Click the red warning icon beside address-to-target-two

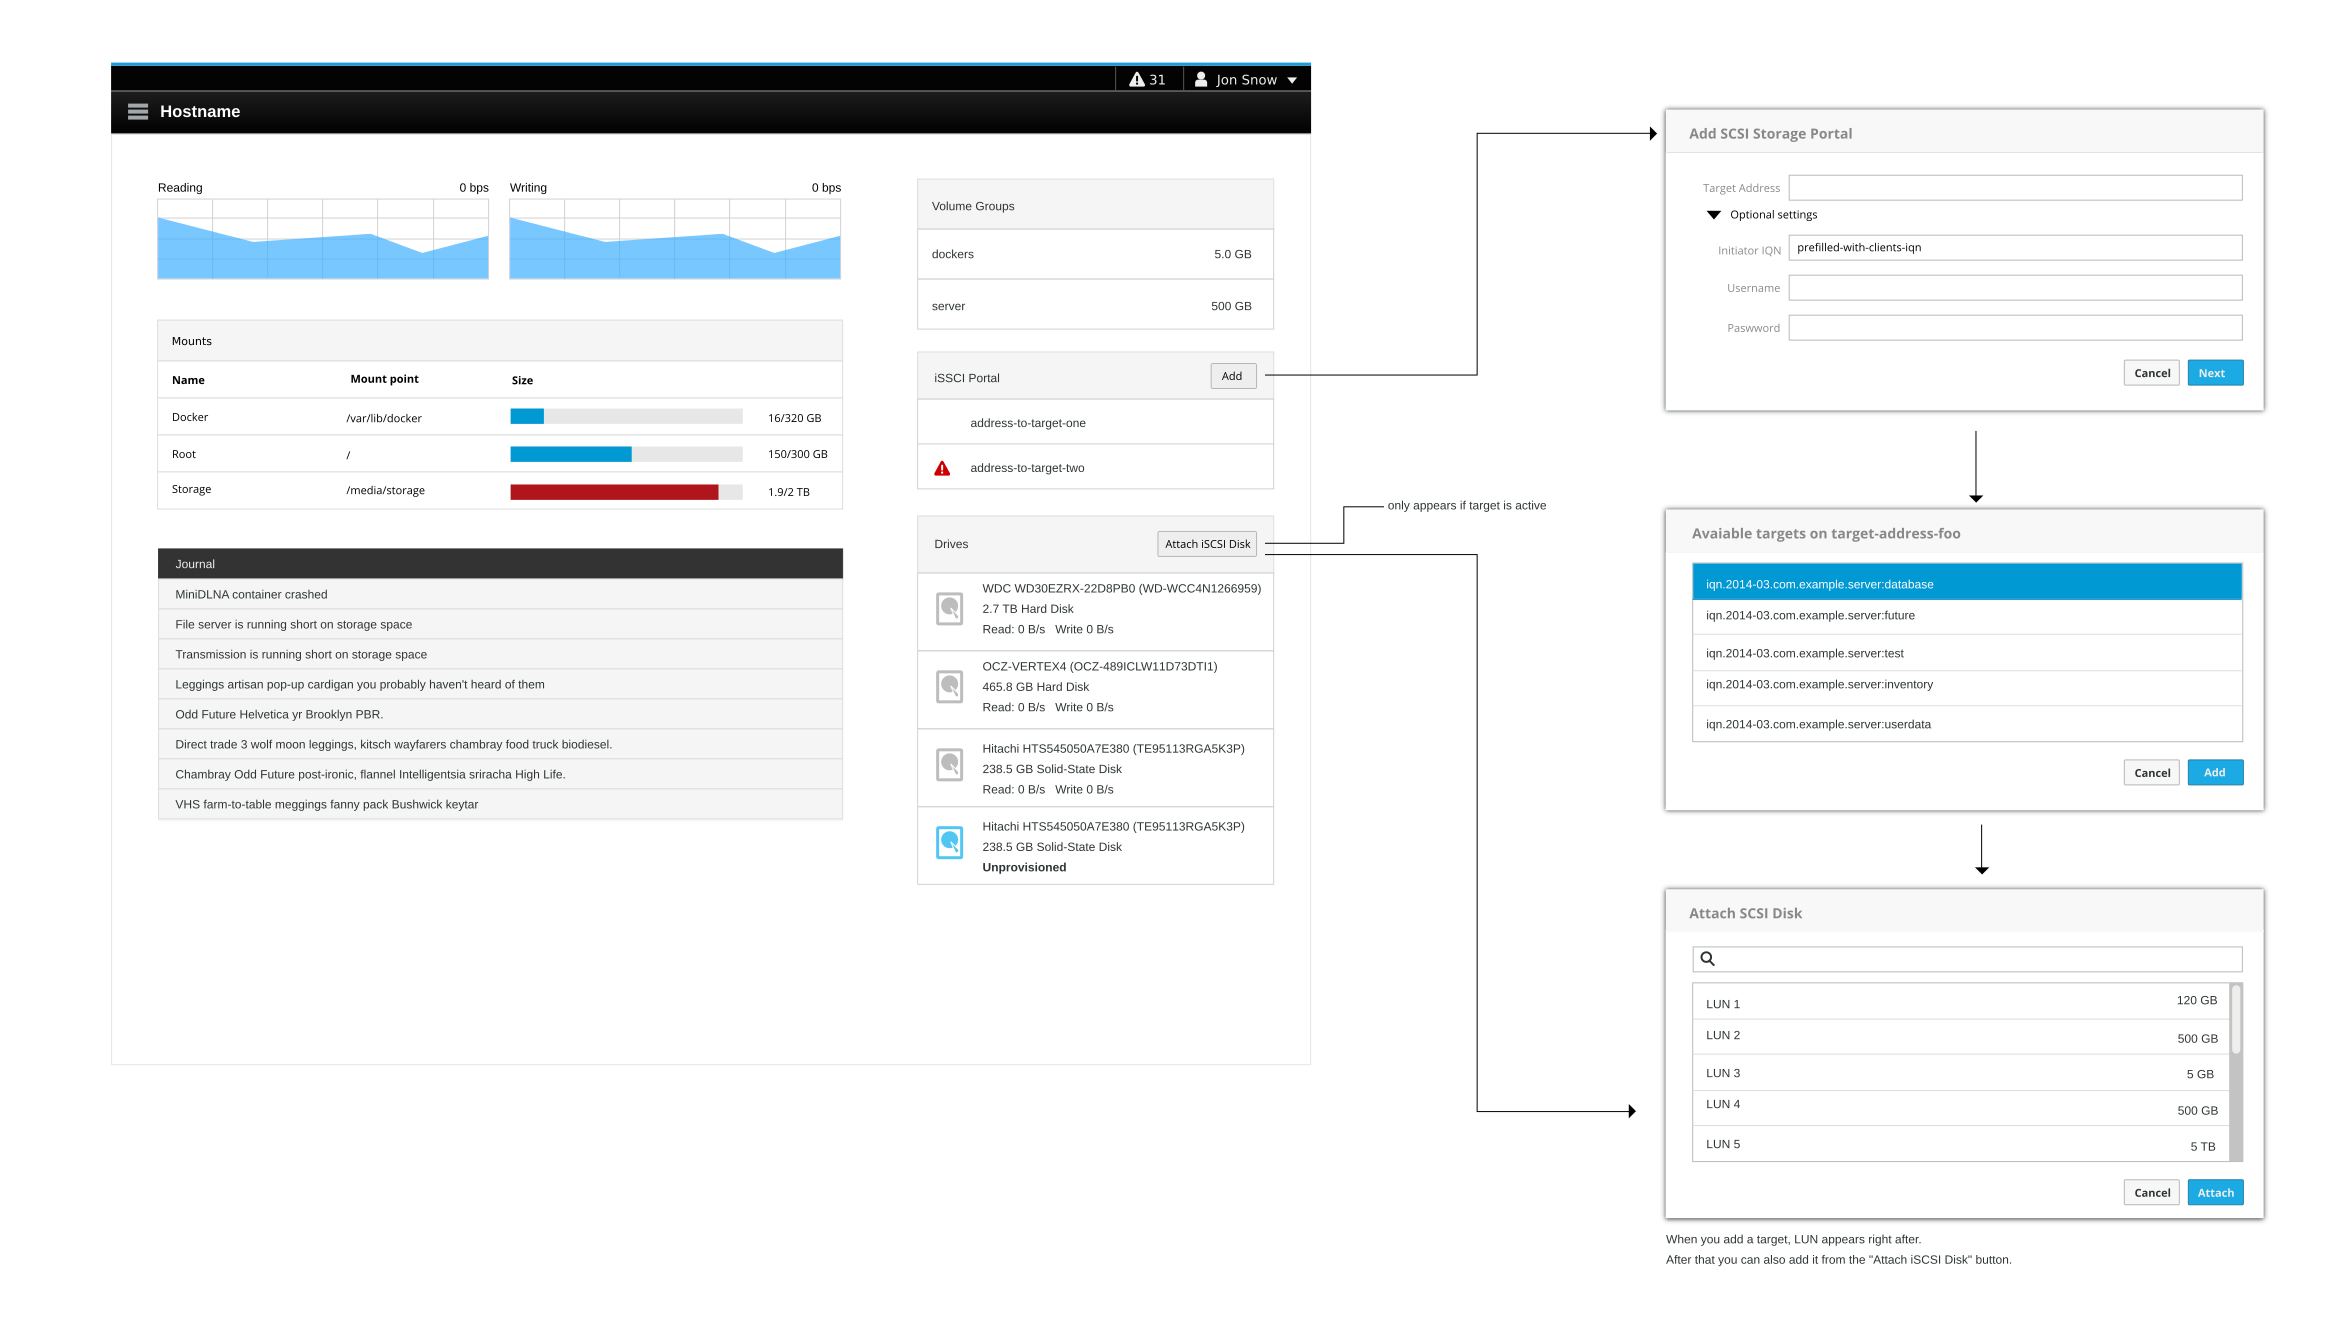coord(942,468)
